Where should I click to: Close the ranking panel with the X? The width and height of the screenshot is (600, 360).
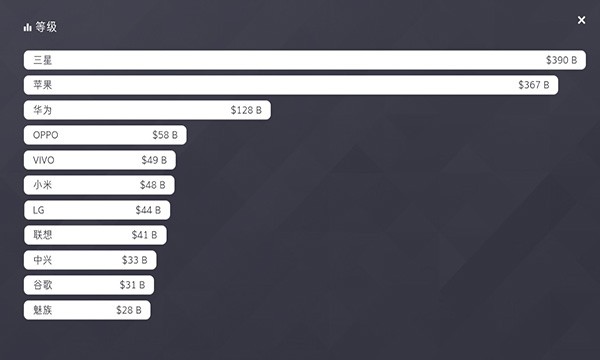pyautogui.click(x=581, y=20)
